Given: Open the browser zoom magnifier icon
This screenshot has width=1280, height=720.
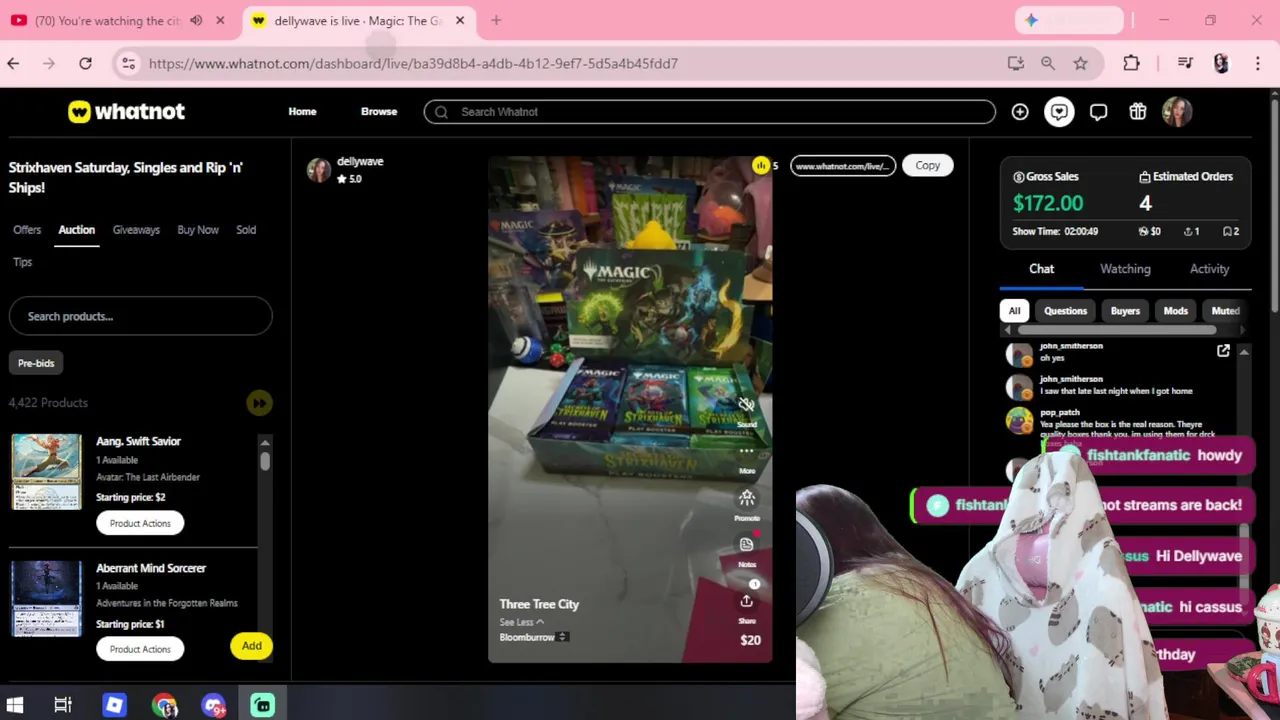Looking at the screenshot, I should coord(1047,63).
